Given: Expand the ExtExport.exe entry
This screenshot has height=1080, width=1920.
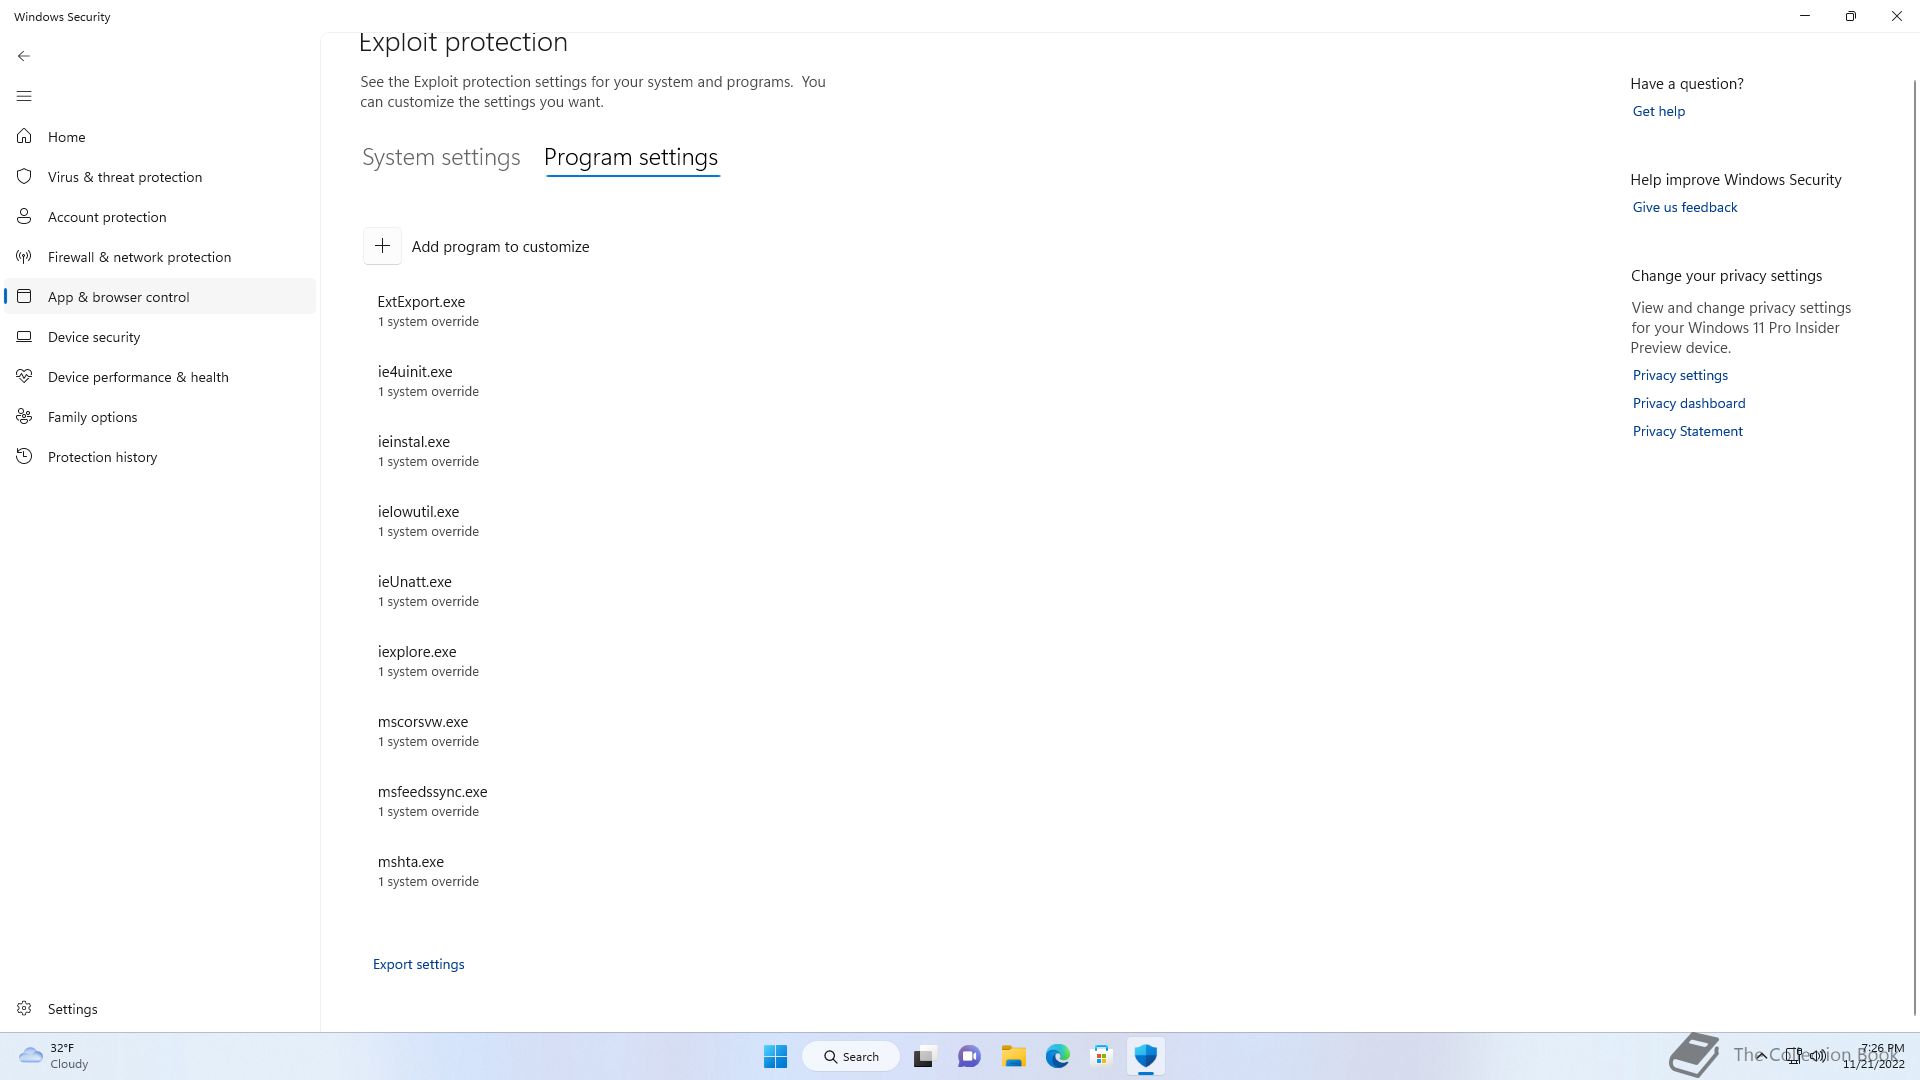Looking at the screenshot, I should coord(428,310).
